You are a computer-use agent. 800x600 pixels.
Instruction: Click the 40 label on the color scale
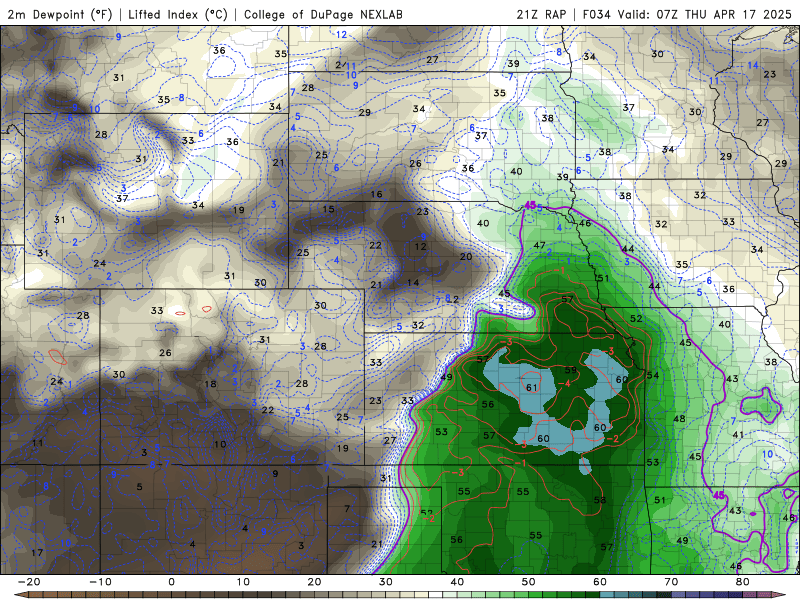point(457,582)
